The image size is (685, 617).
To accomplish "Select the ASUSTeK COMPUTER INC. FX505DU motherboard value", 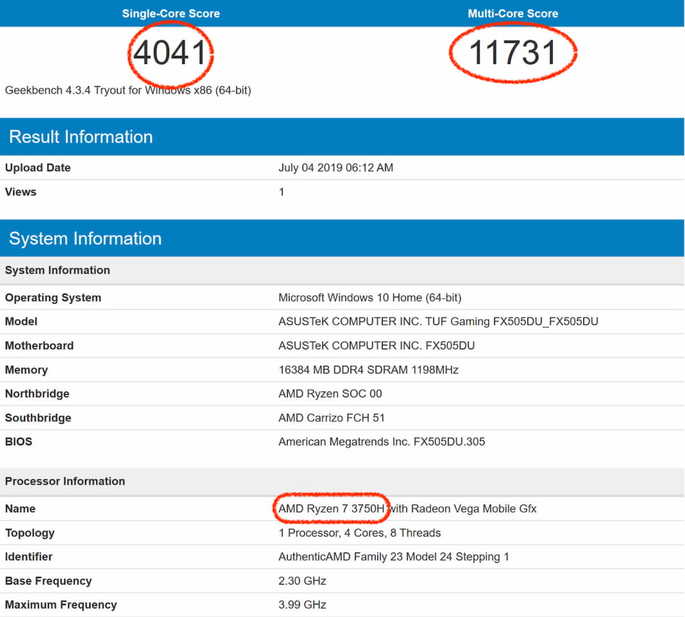I will [x=377, y=346].
